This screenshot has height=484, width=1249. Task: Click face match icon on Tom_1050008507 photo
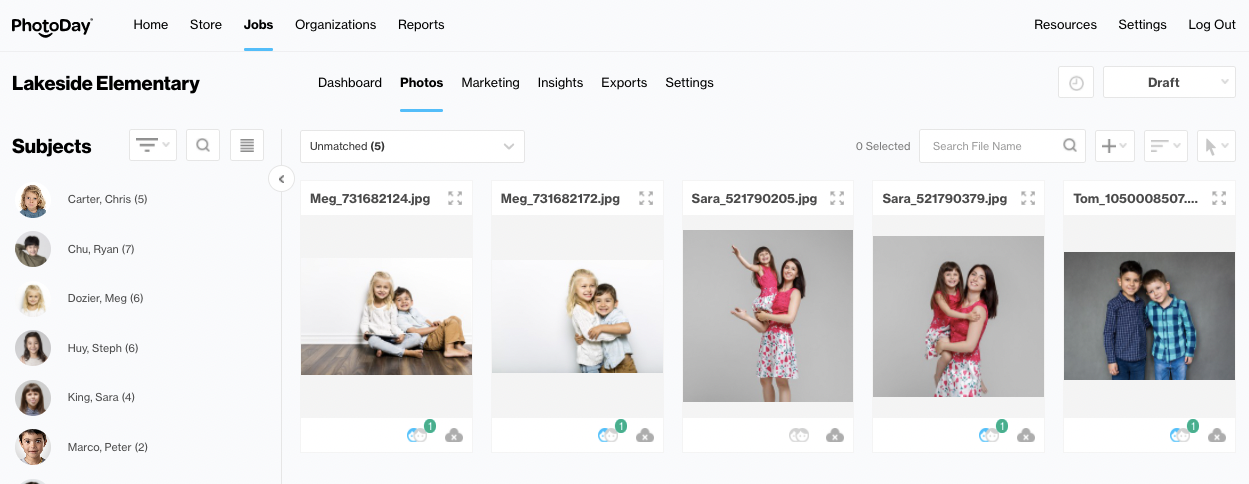coord(1181,434)
